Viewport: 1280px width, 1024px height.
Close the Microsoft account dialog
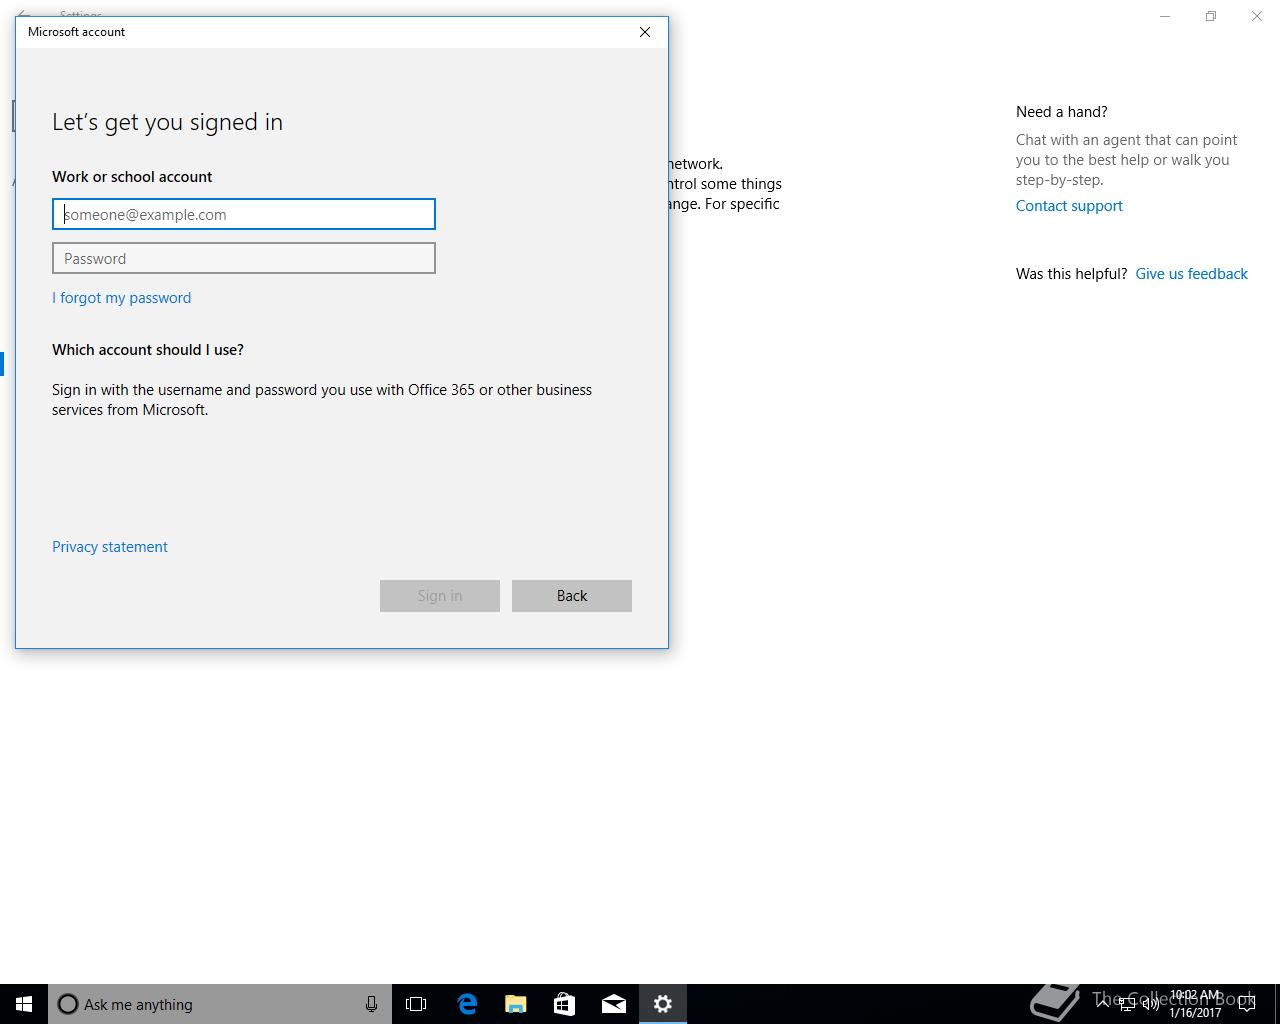645,32
